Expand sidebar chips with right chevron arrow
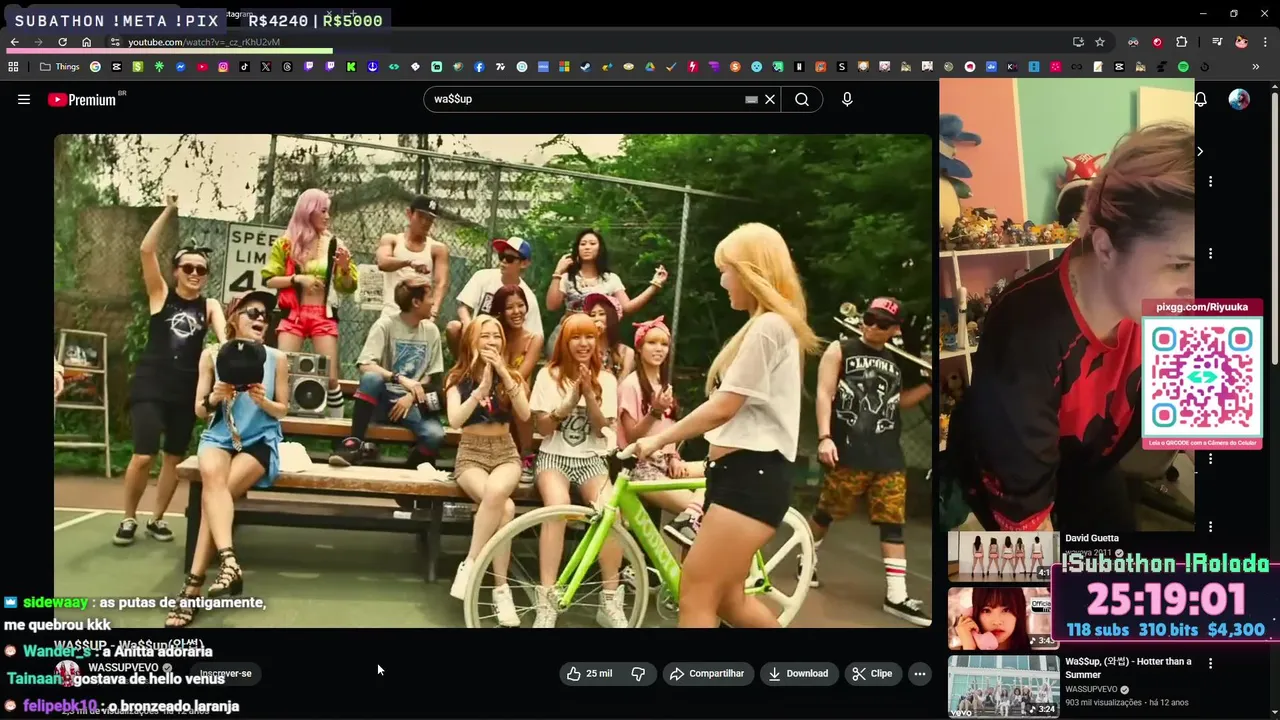1280x720 pixels. tap(1200, 151)
